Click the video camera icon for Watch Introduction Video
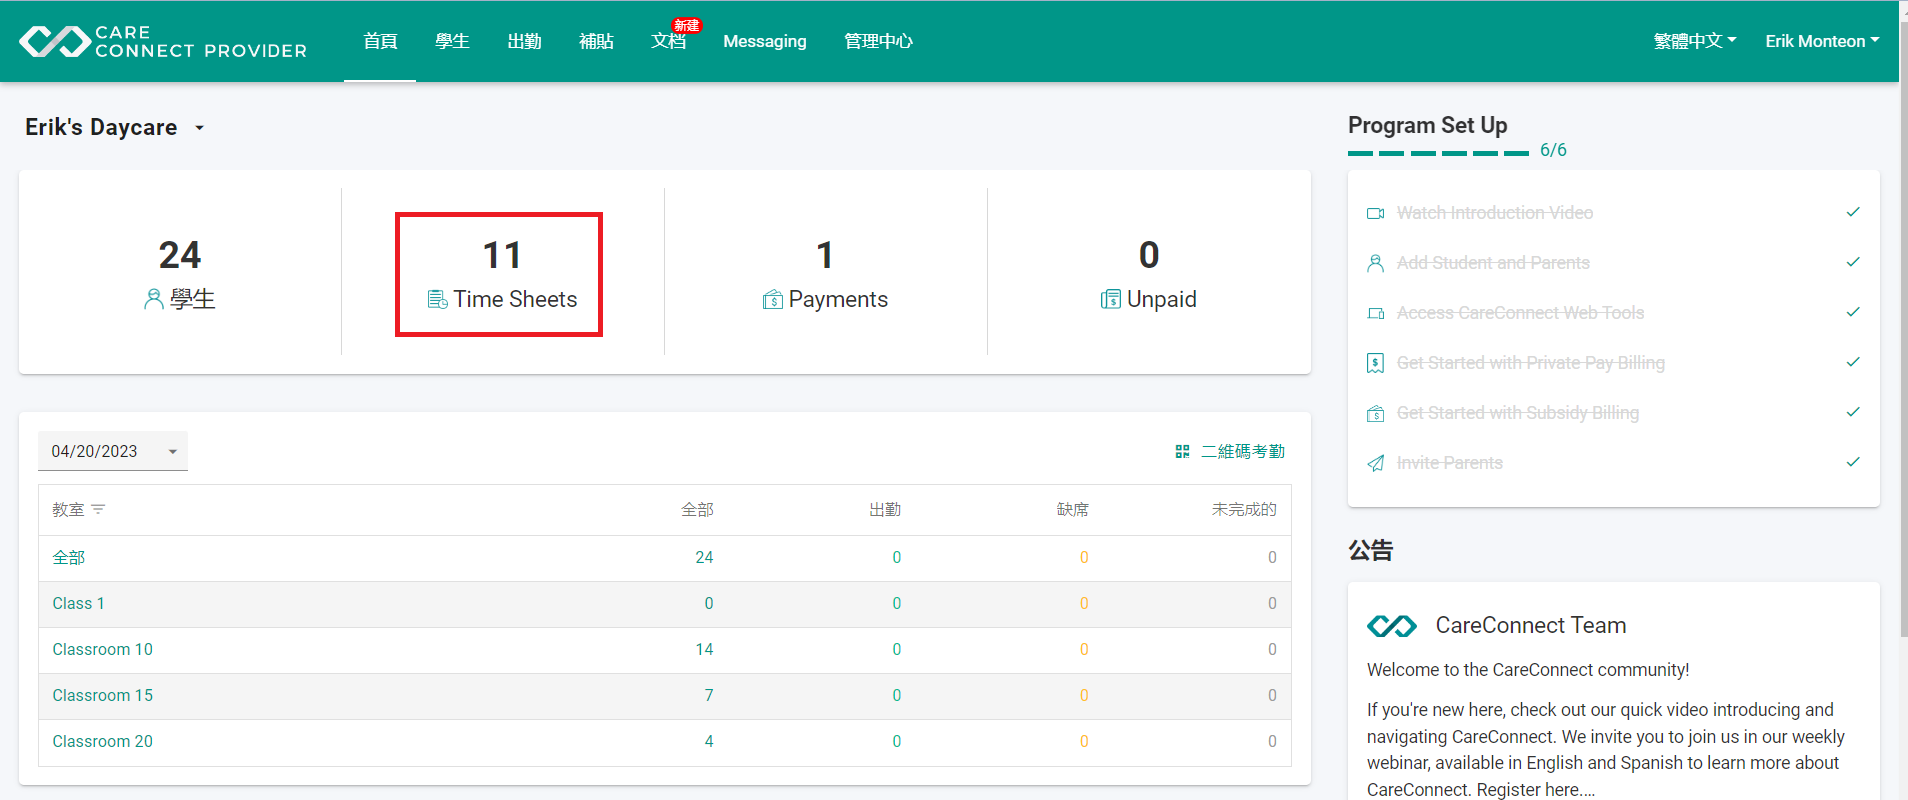 [1376, 213]
